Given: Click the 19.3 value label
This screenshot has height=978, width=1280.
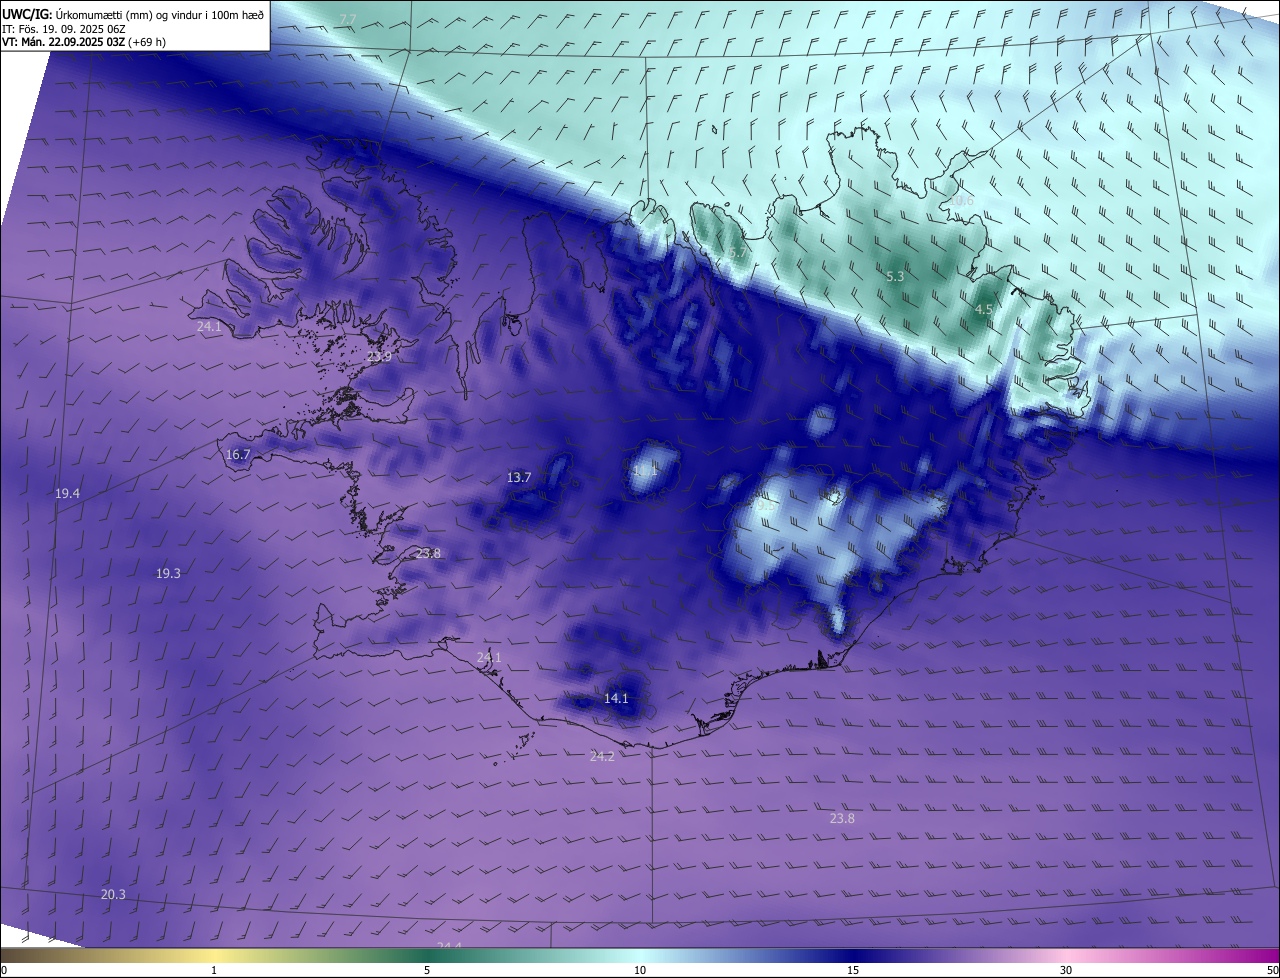Looking at the screenshot, I should click(x=168, y=573).
